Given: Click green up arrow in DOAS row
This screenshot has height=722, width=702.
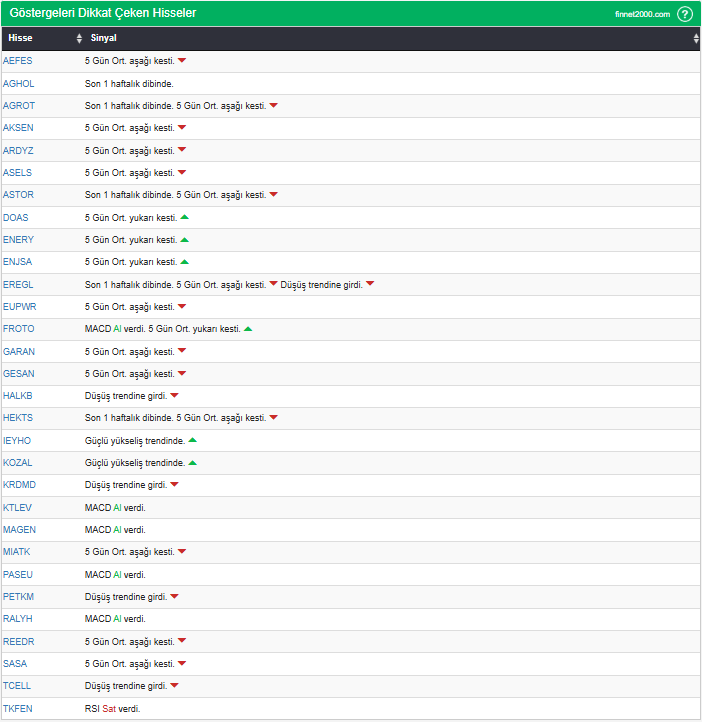Looking at the screenshot, I should tap(185, 217).
